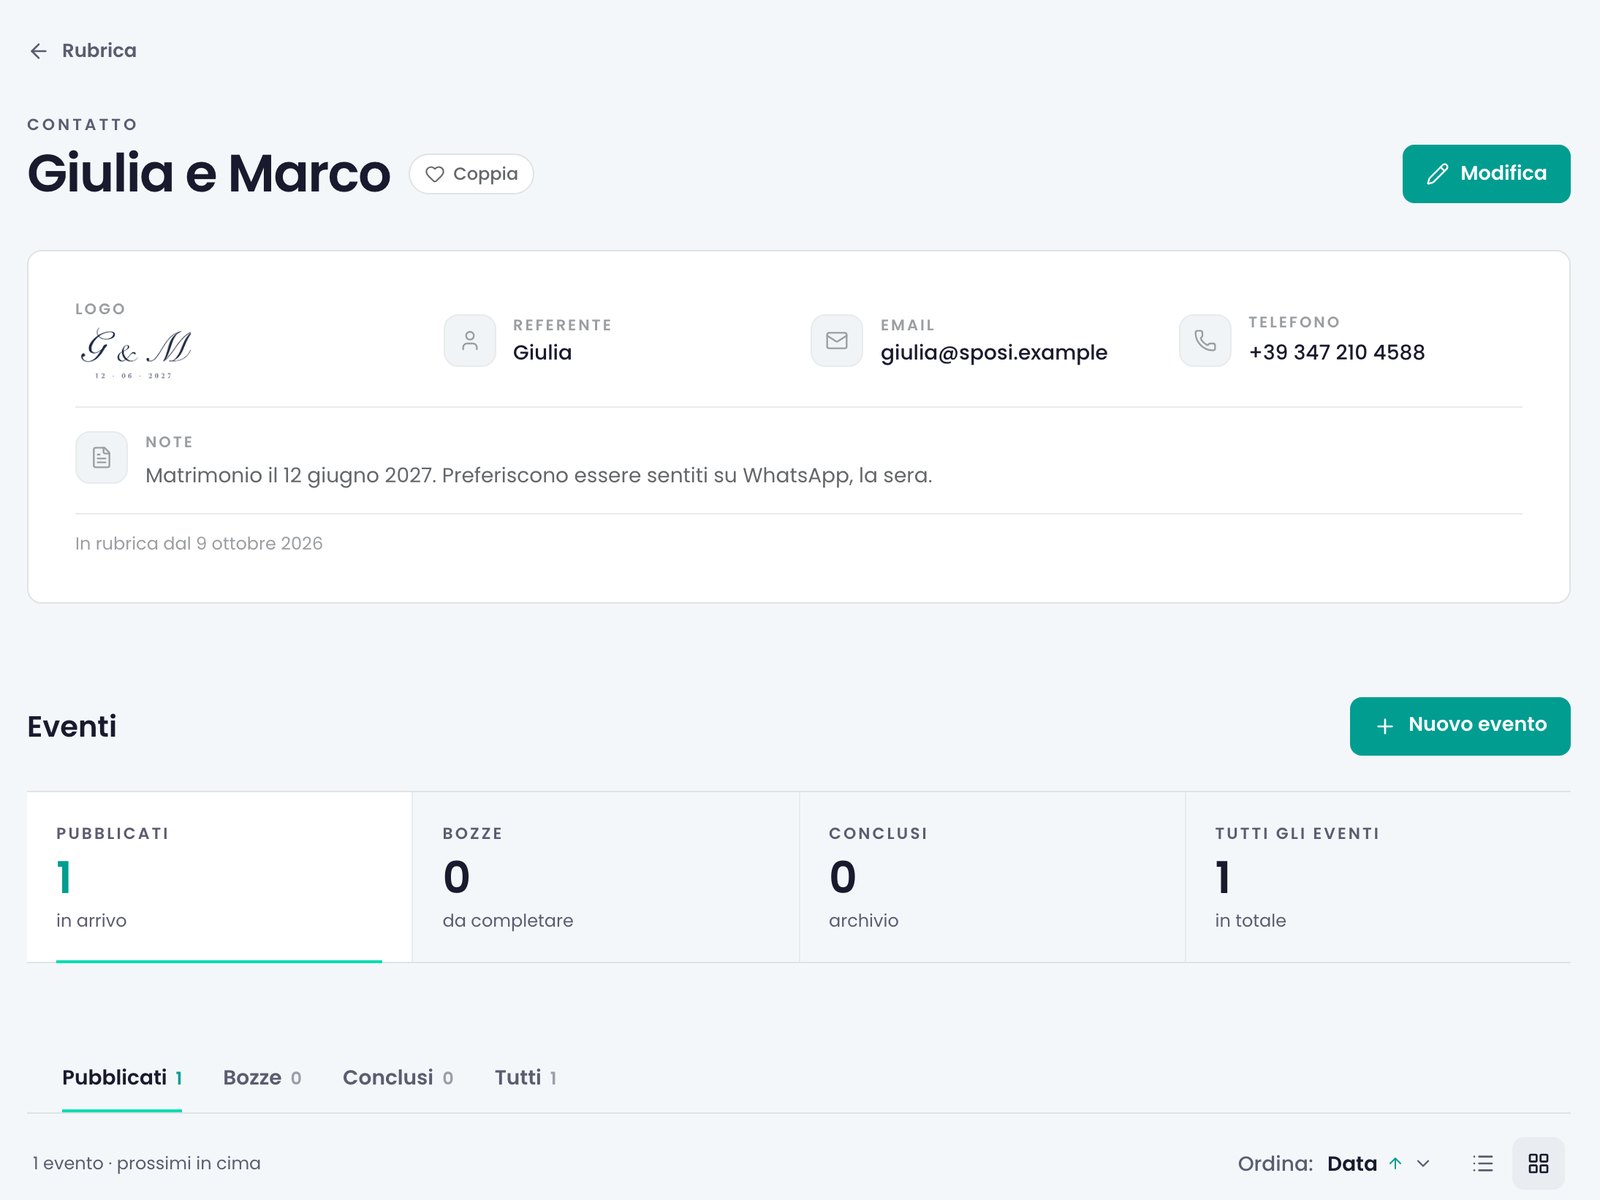Viewport: 1600px width, 1200px height.
Task: Click the Giulia e Marco heading
Action: click(x=209, y=174)
